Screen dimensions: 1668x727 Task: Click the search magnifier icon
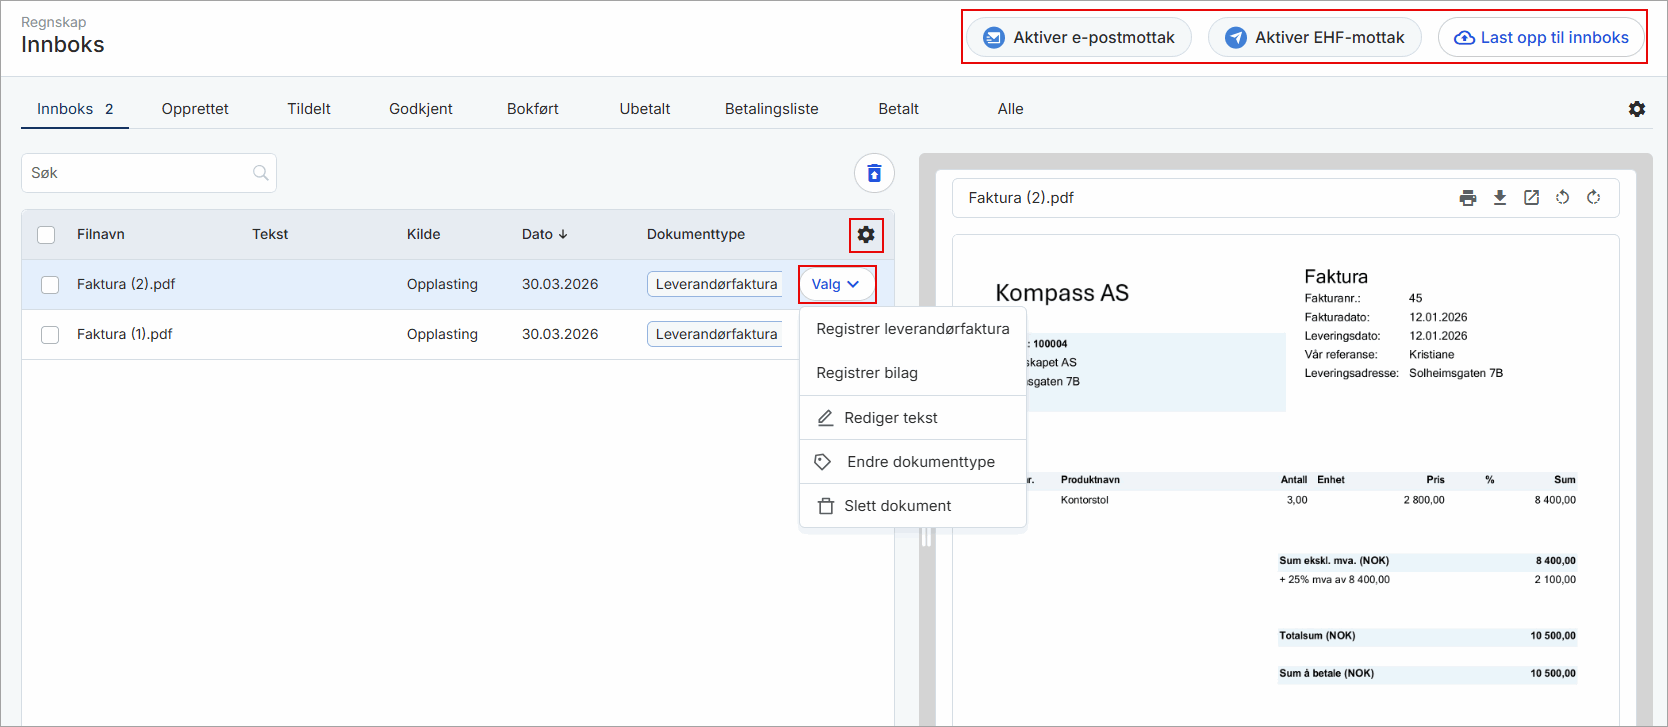click(261, 173)
